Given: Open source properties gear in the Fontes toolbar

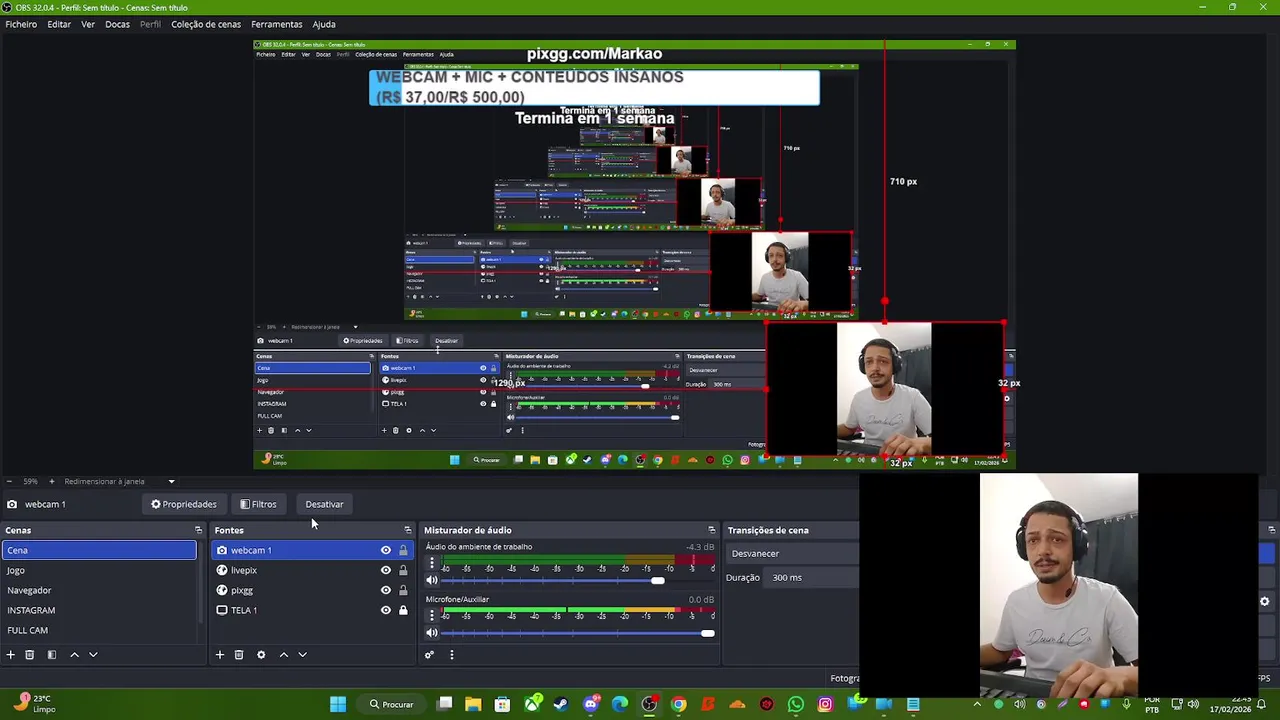Looking at the screenshot, I should [x=261, y=655].
